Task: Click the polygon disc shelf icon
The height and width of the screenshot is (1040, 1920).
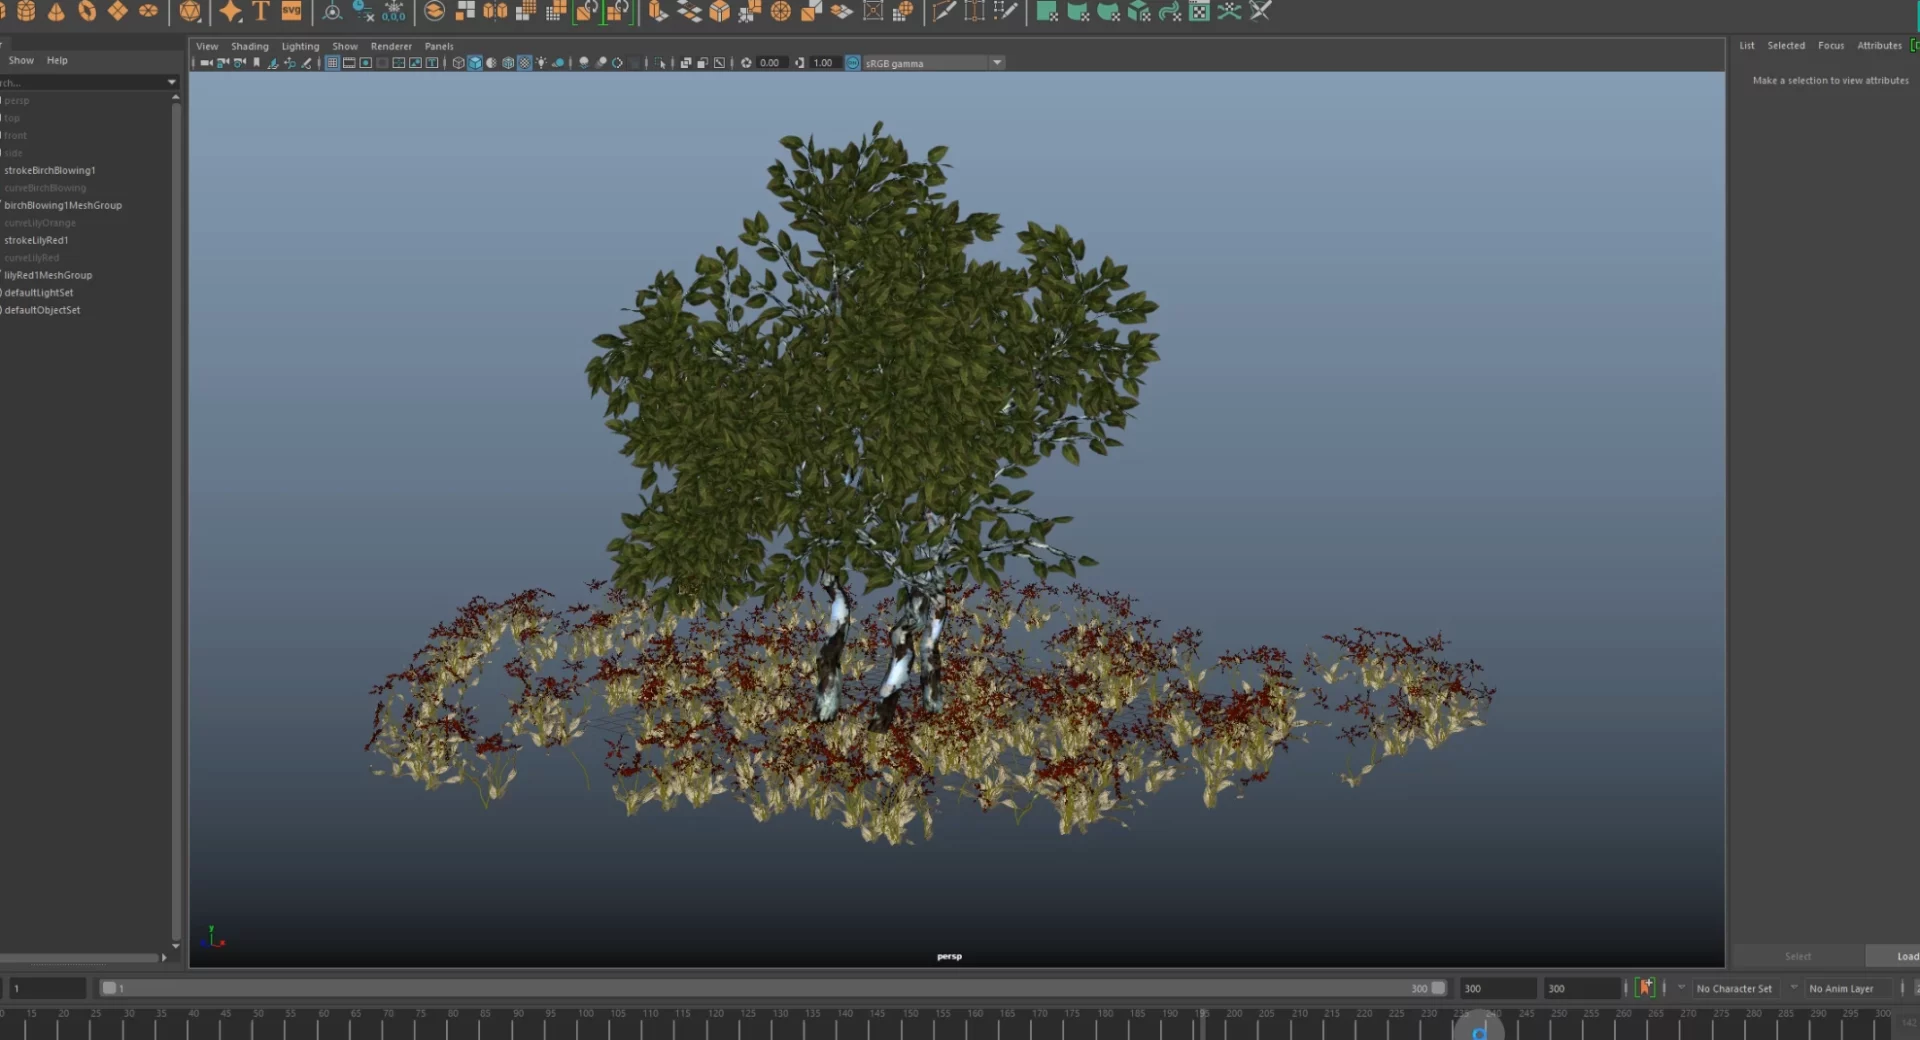Action: [148, 11]
